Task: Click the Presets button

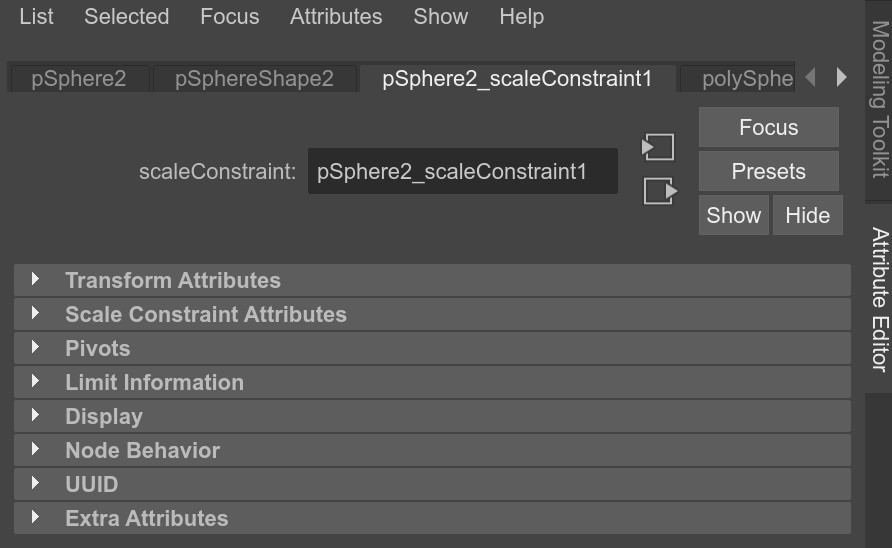Action: [769, 171]
